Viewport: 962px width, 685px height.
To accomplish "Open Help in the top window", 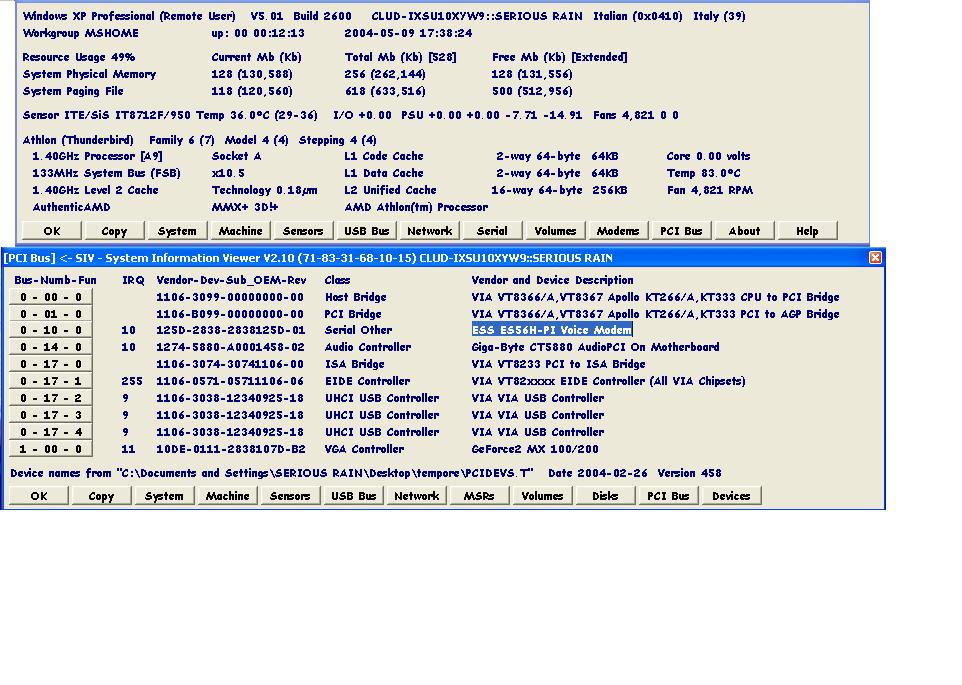I will [806, 231].
